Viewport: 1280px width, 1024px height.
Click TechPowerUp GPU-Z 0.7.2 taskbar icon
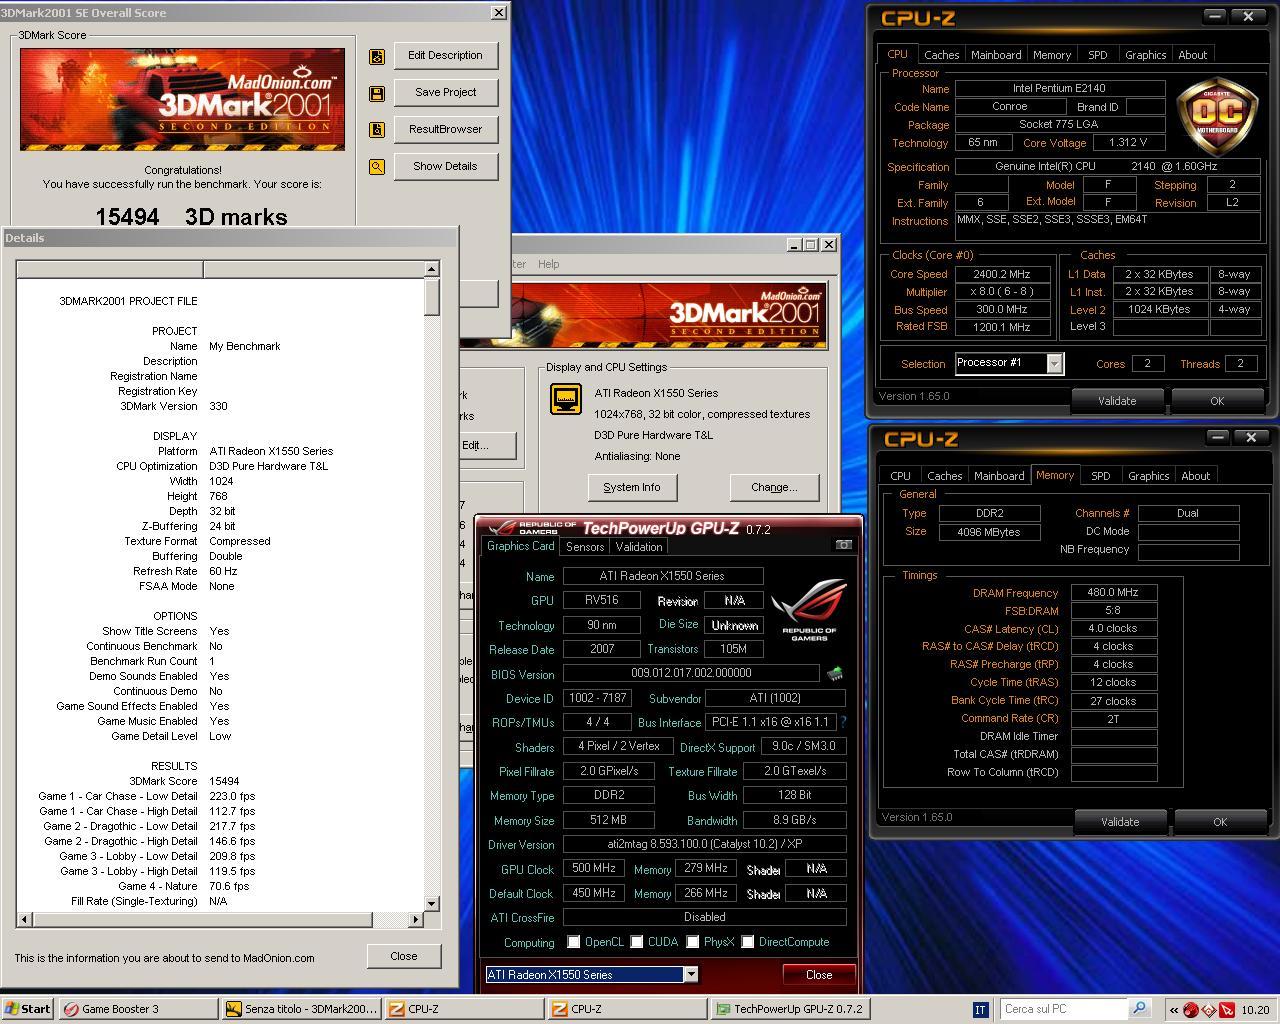coord(723,1010)
